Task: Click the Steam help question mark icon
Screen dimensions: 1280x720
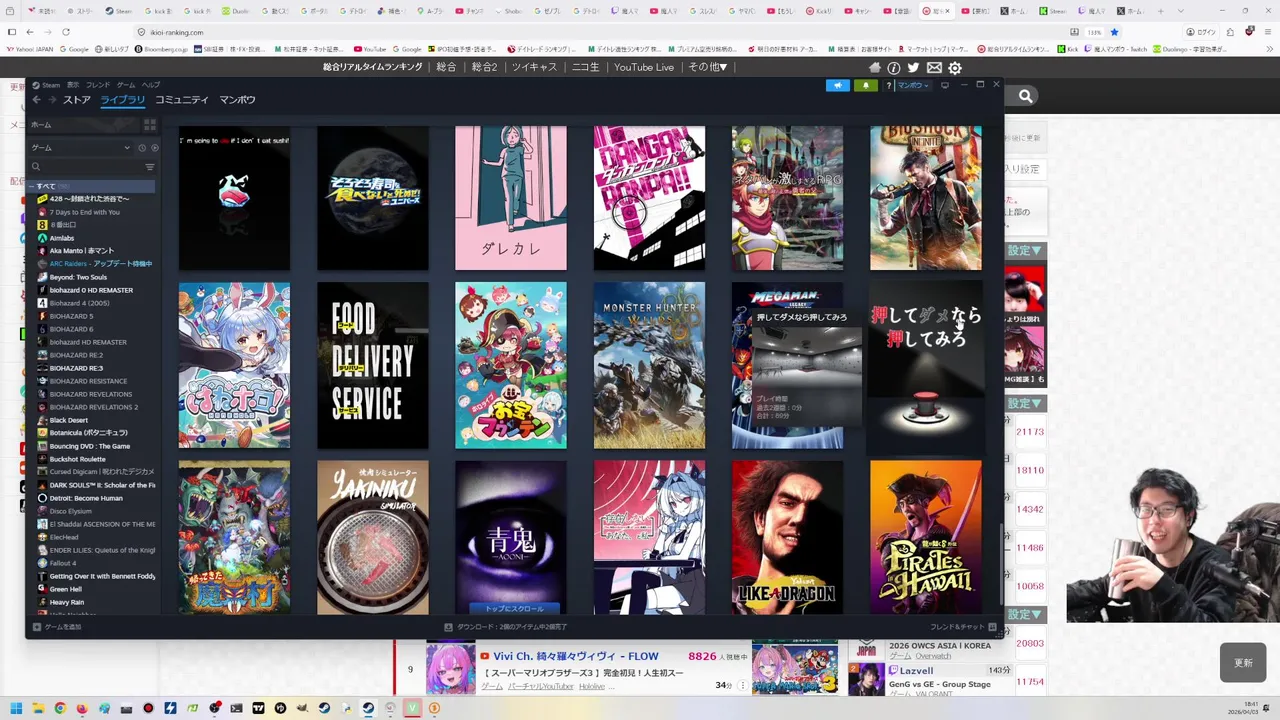Action: [888, 85]
